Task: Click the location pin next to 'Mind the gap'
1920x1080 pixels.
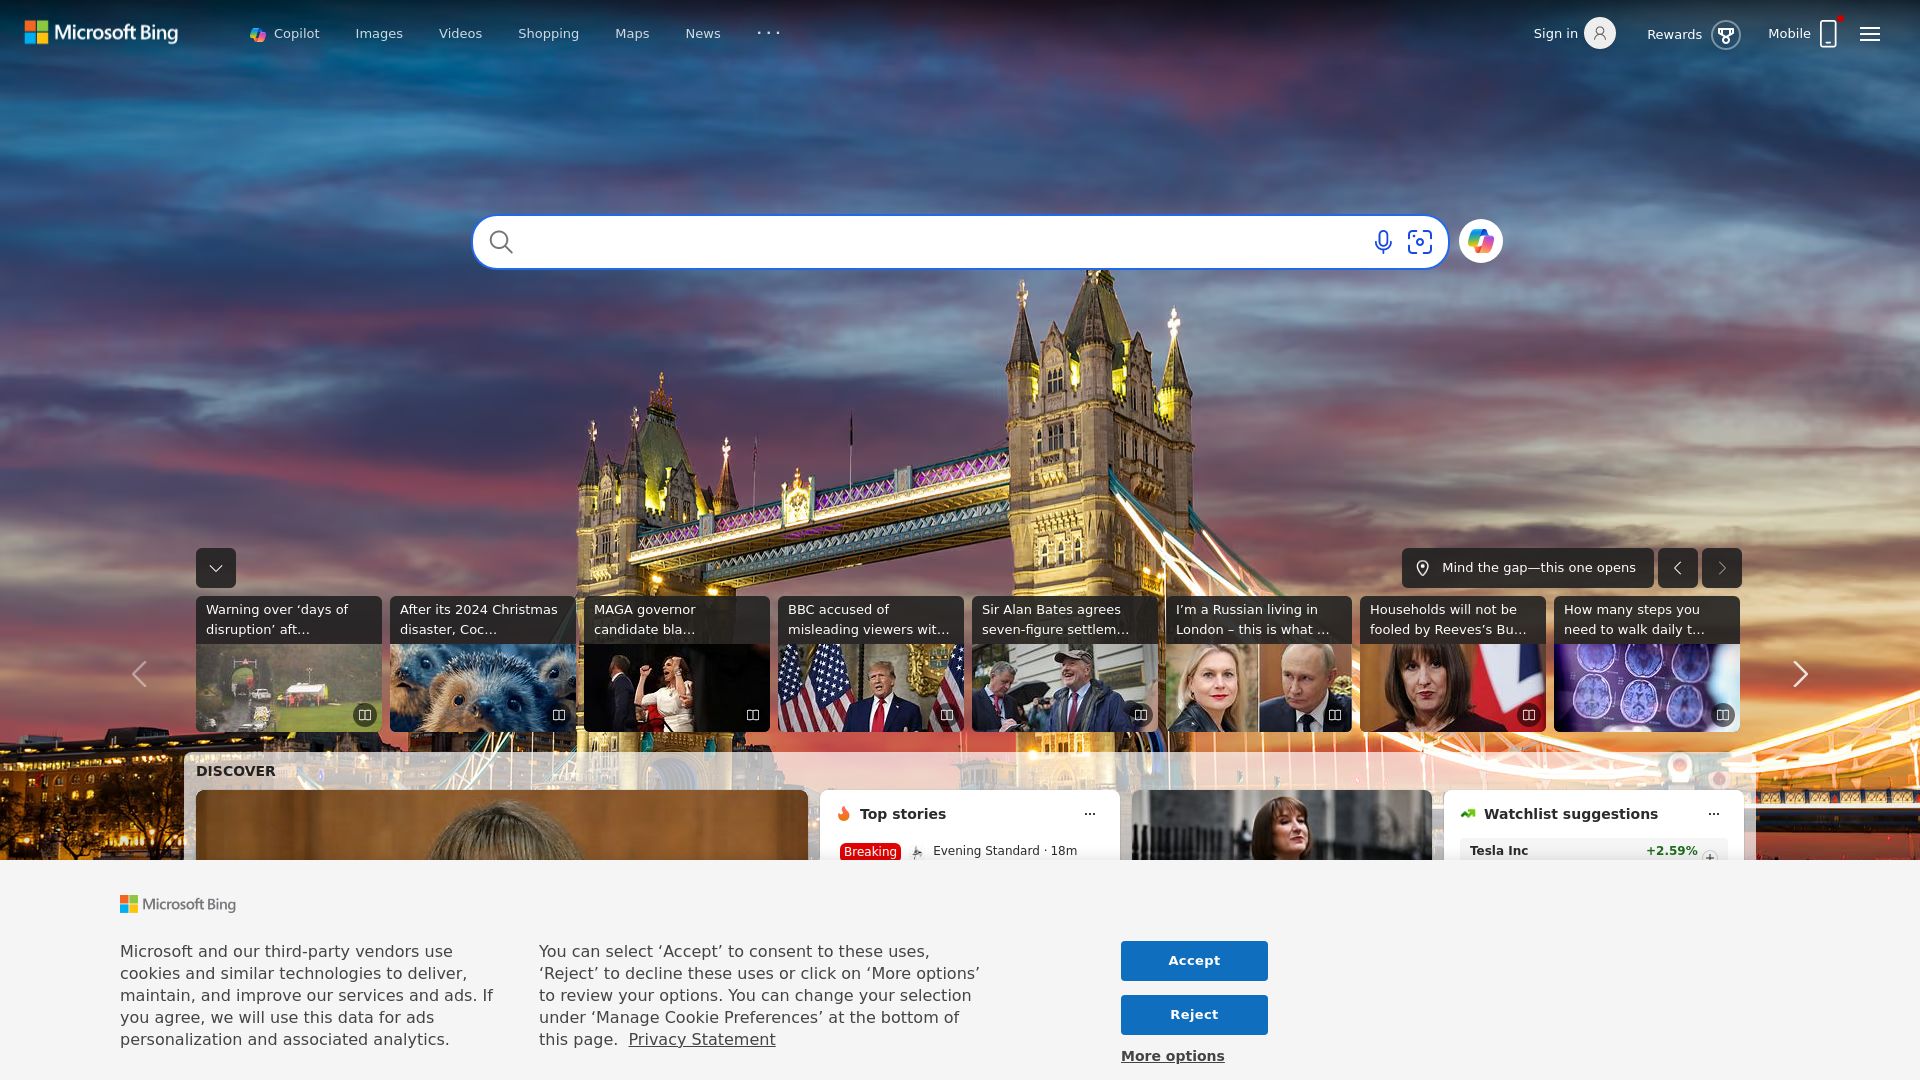Action: [x=1424, y=567]
